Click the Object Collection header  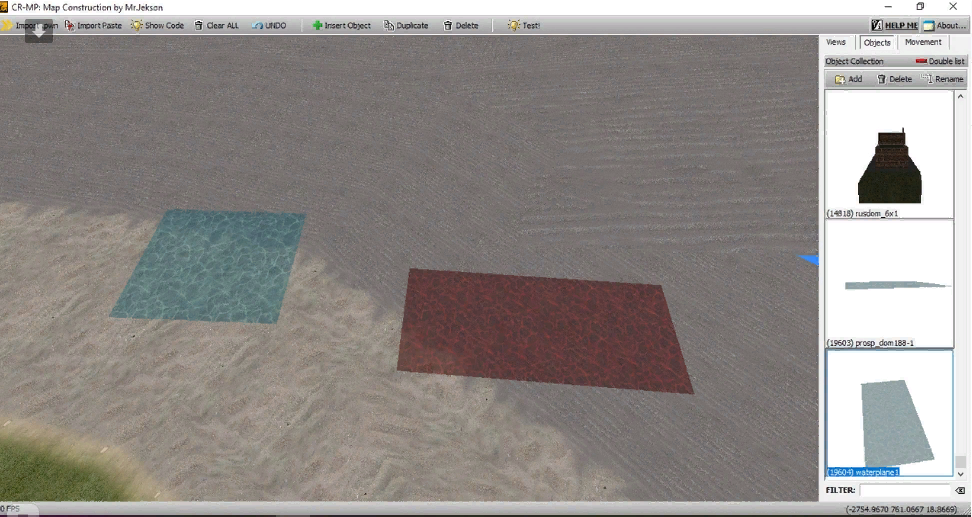(x=854, y=61)
